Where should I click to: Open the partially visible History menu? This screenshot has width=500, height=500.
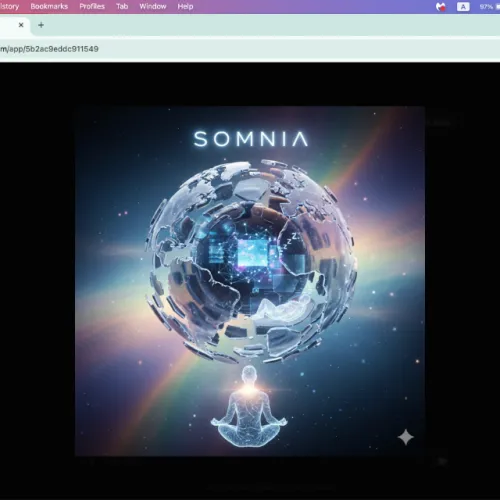click(x=9, y=6)
